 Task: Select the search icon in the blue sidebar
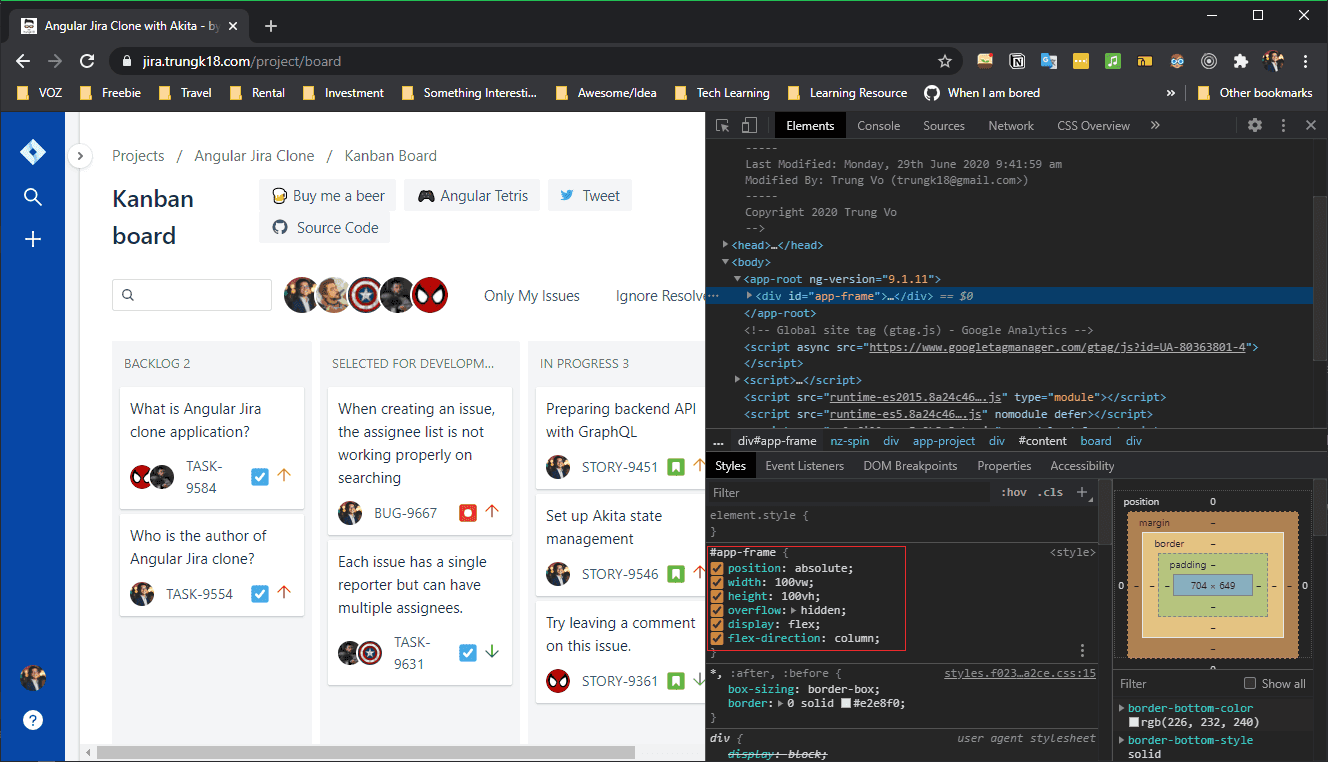(33, 197)
